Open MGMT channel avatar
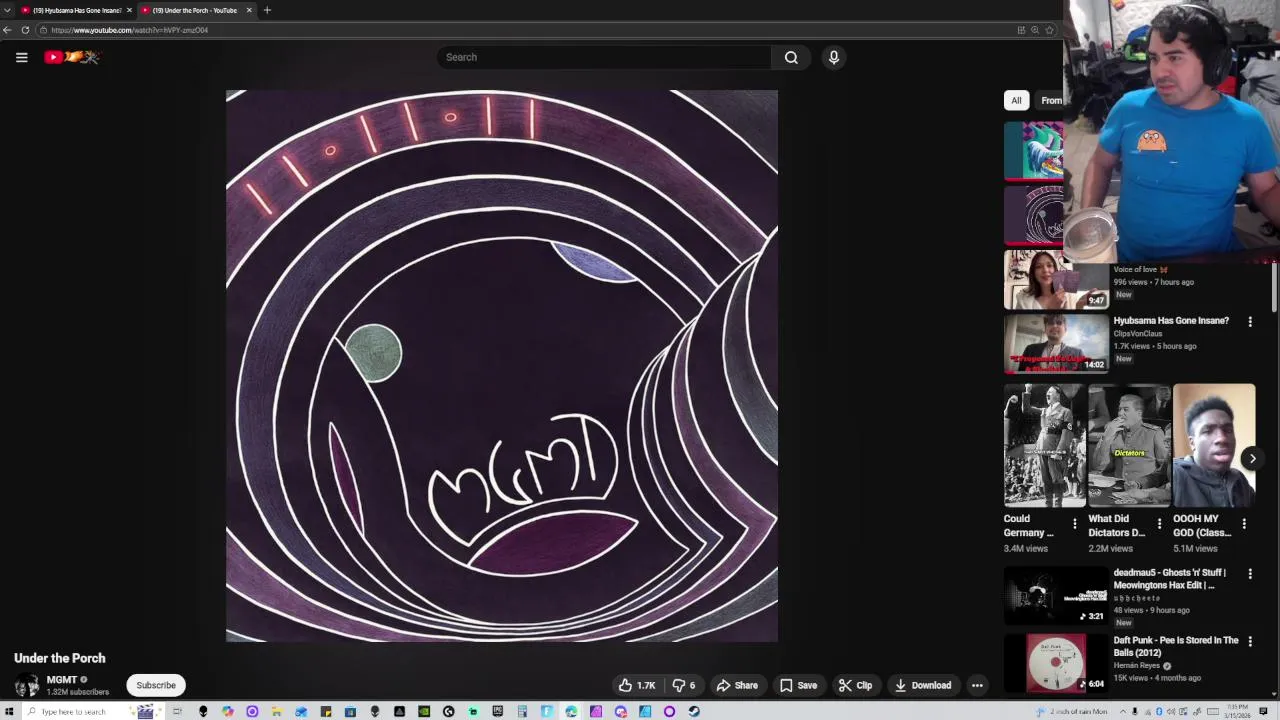This screenshot has width=1280, height=720. [x=27, y=685]
